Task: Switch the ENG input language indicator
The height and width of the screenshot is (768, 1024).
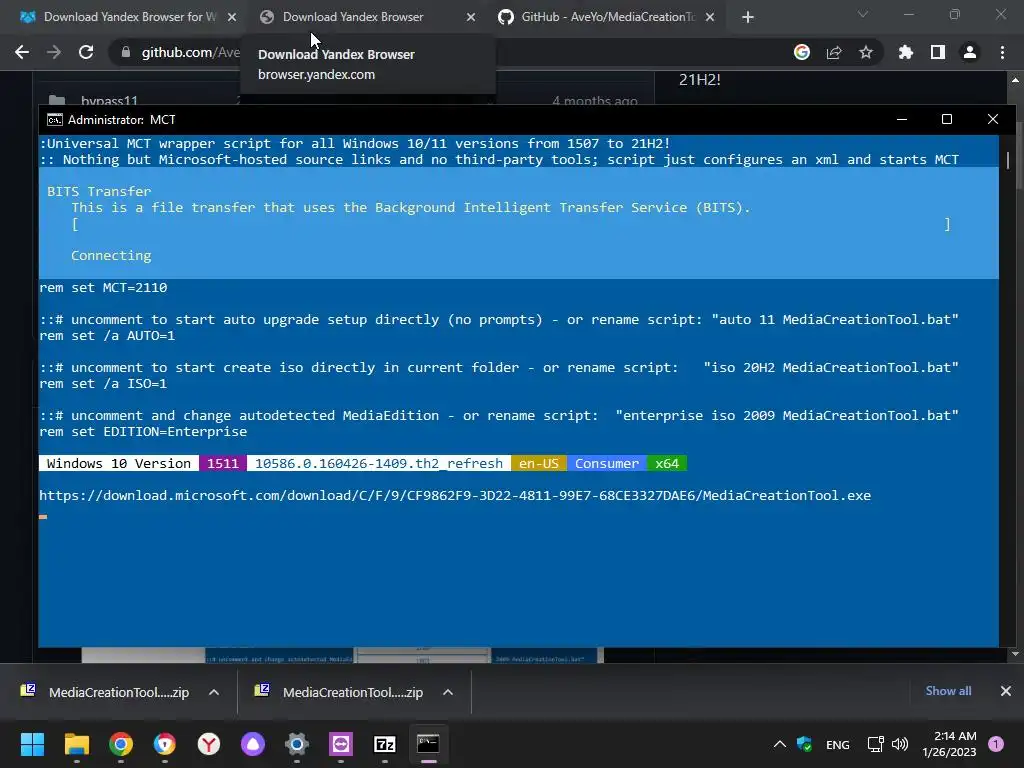Action: (x=838, y=744)
